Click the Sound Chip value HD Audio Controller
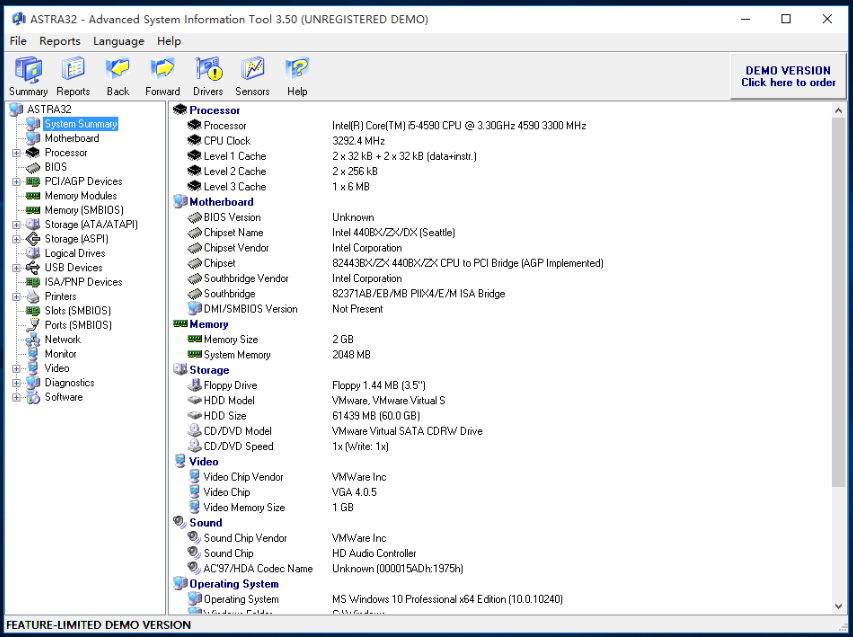The image size is (853, 637). pos(374,553)
